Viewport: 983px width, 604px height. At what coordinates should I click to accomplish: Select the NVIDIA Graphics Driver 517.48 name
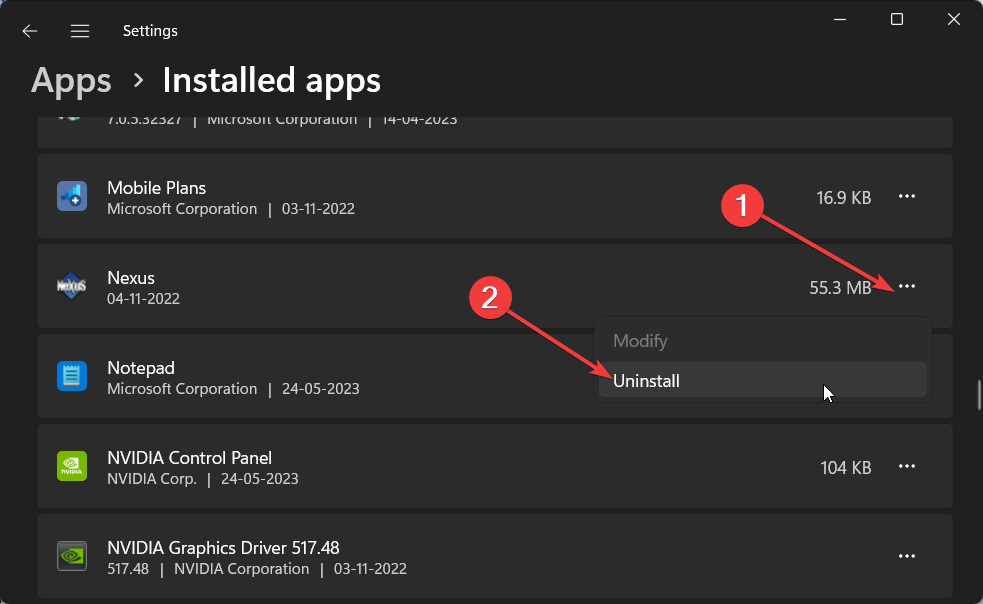tap(223, 548)
